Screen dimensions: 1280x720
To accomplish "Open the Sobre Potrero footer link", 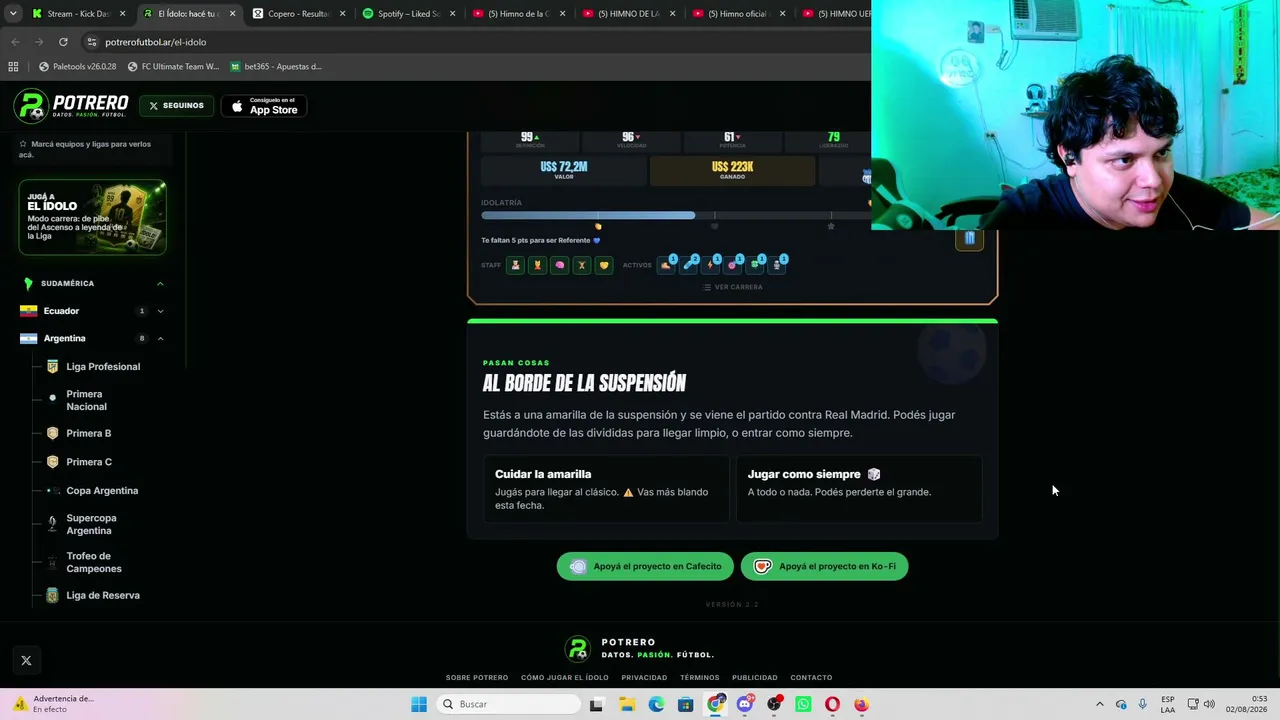I will tap(477, 678).
